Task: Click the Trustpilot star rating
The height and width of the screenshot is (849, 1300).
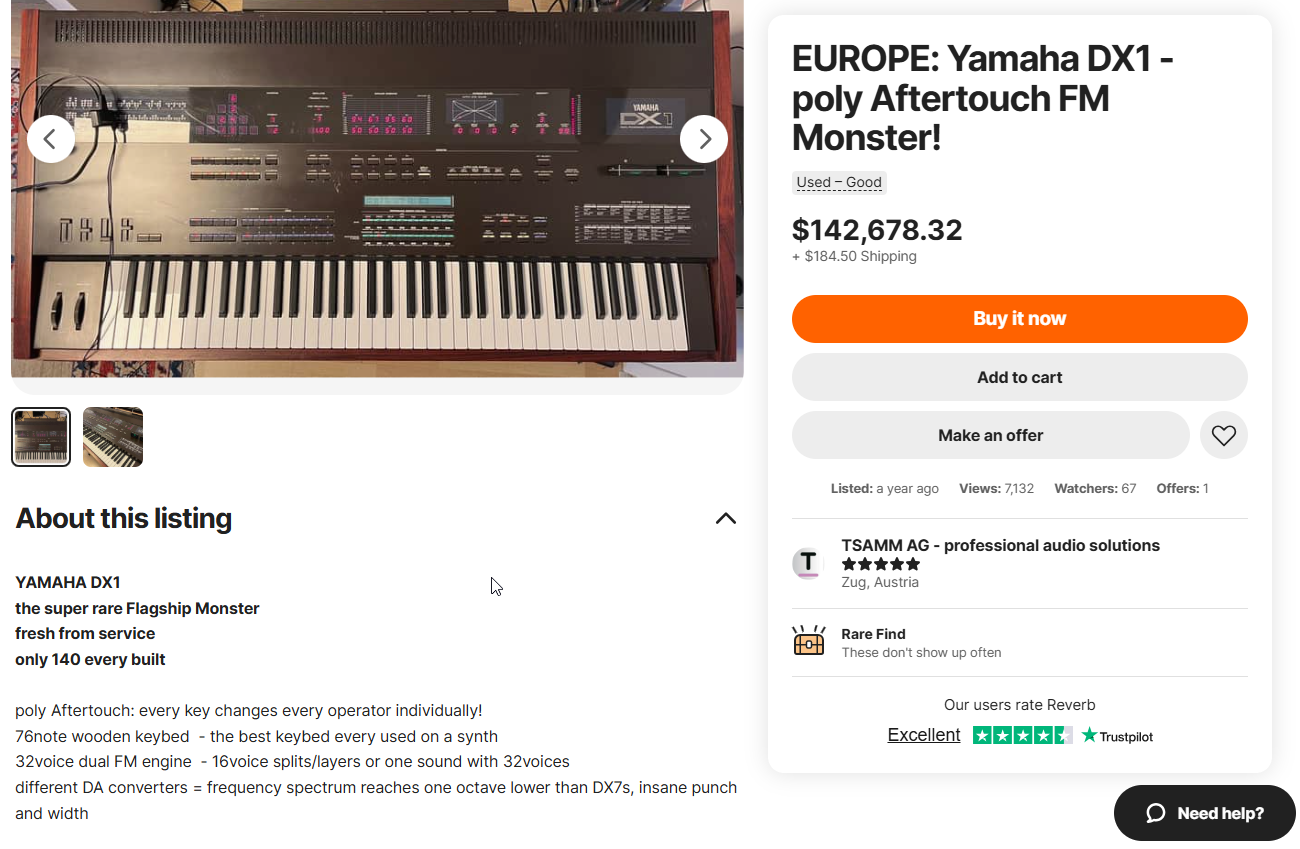Action: point(1022,736)
